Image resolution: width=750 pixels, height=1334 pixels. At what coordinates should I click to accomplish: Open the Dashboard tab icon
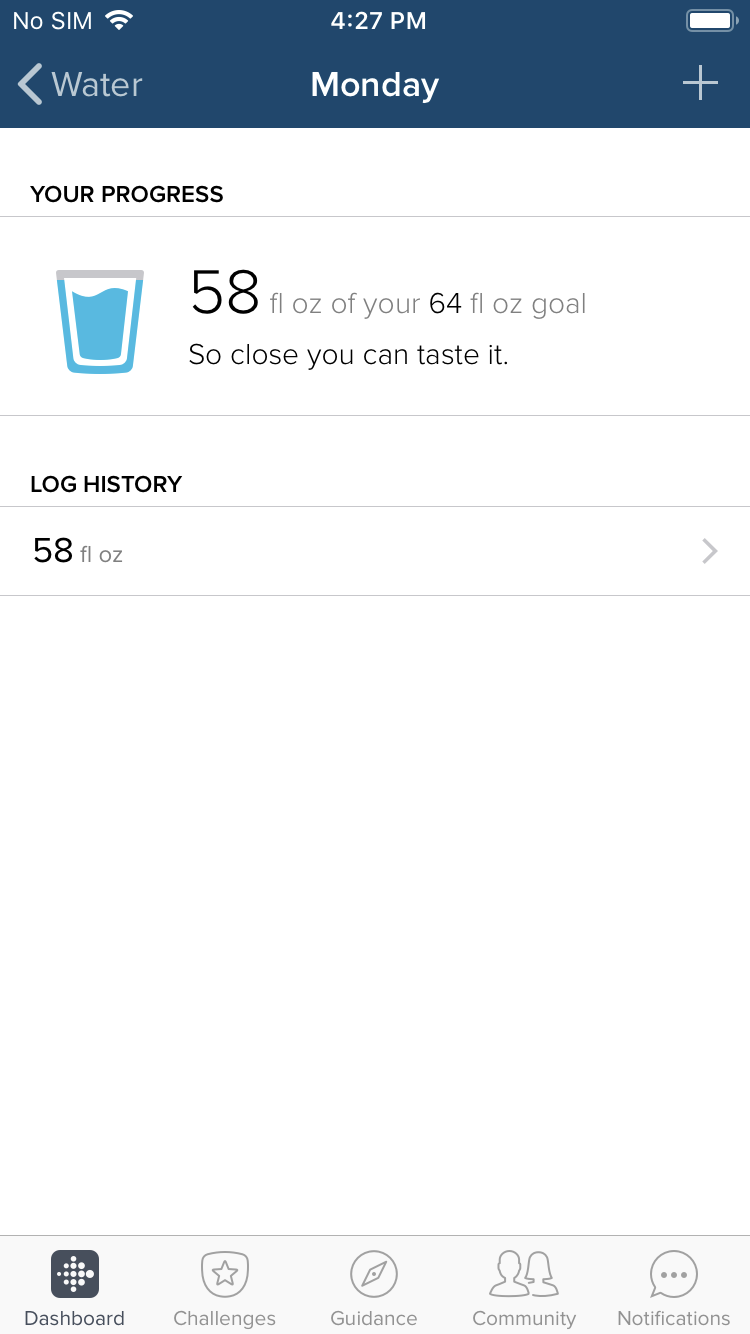pyautogui.click(x=75, y=1274)
